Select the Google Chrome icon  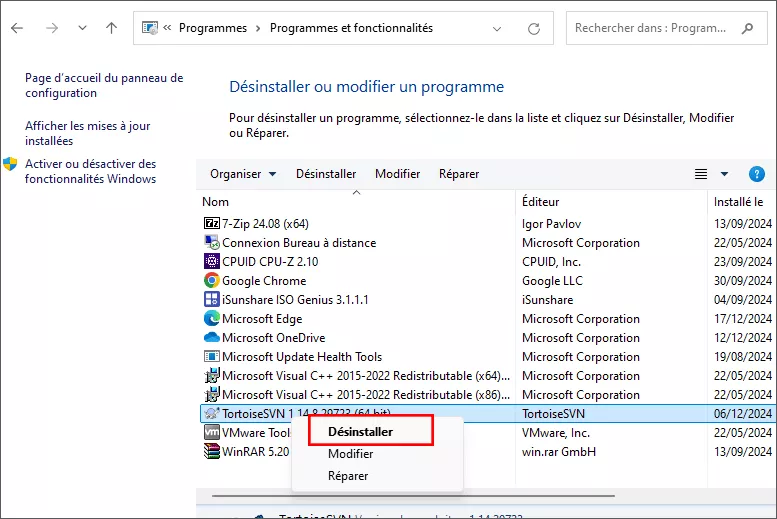coord(212,281)
